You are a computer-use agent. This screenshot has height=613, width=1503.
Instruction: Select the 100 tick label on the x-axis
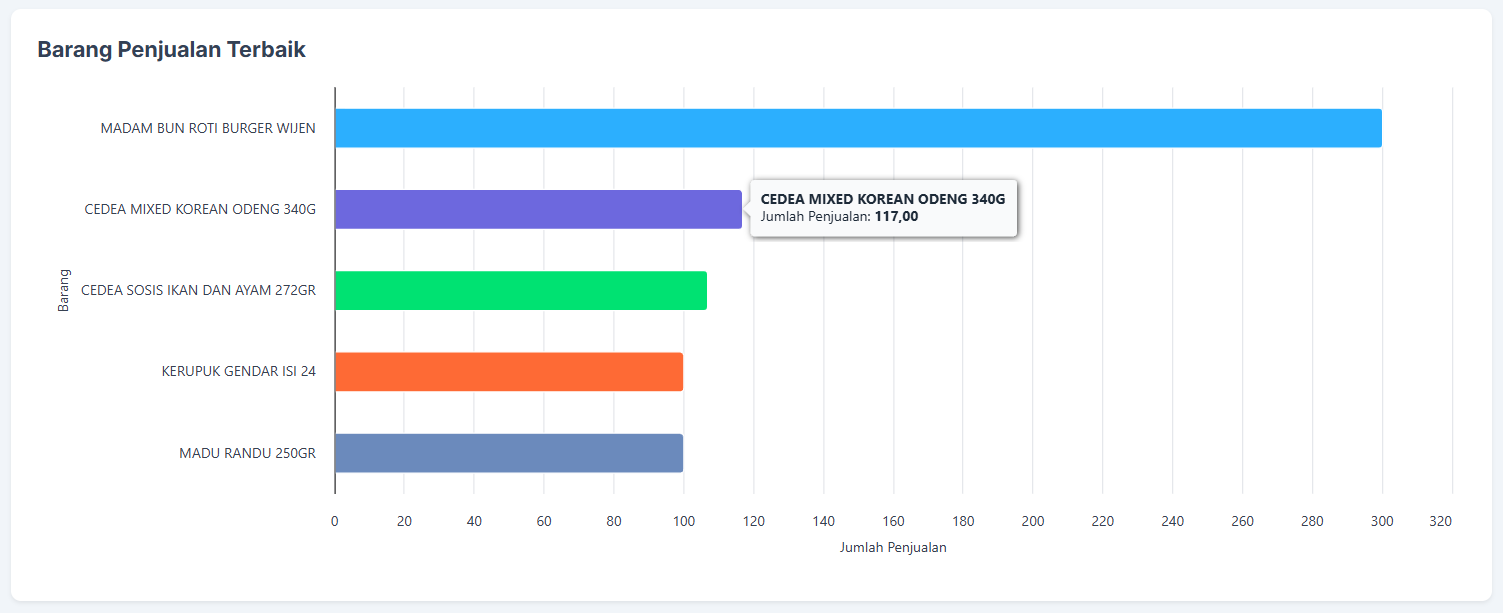[x=684, y=521]
